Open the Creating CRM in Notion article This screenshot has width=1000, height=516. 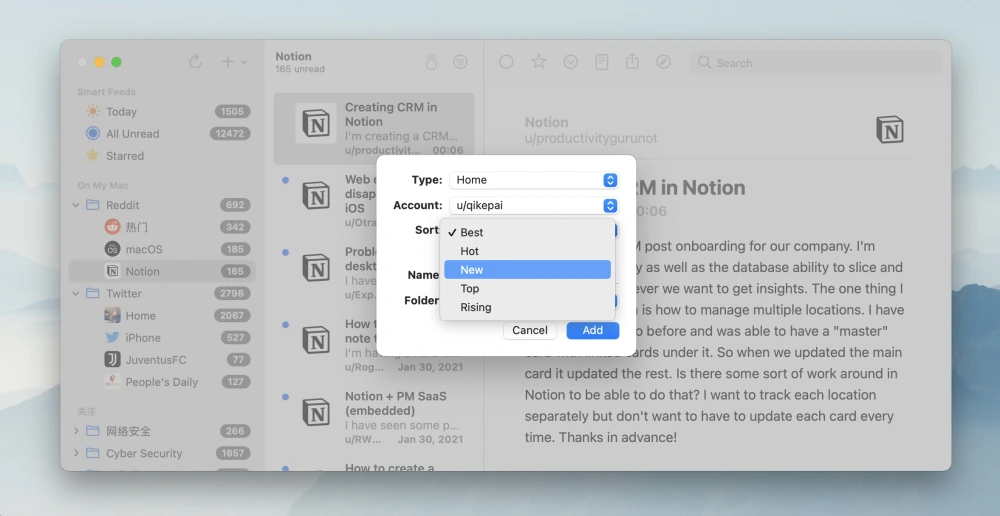click(374, 129)
